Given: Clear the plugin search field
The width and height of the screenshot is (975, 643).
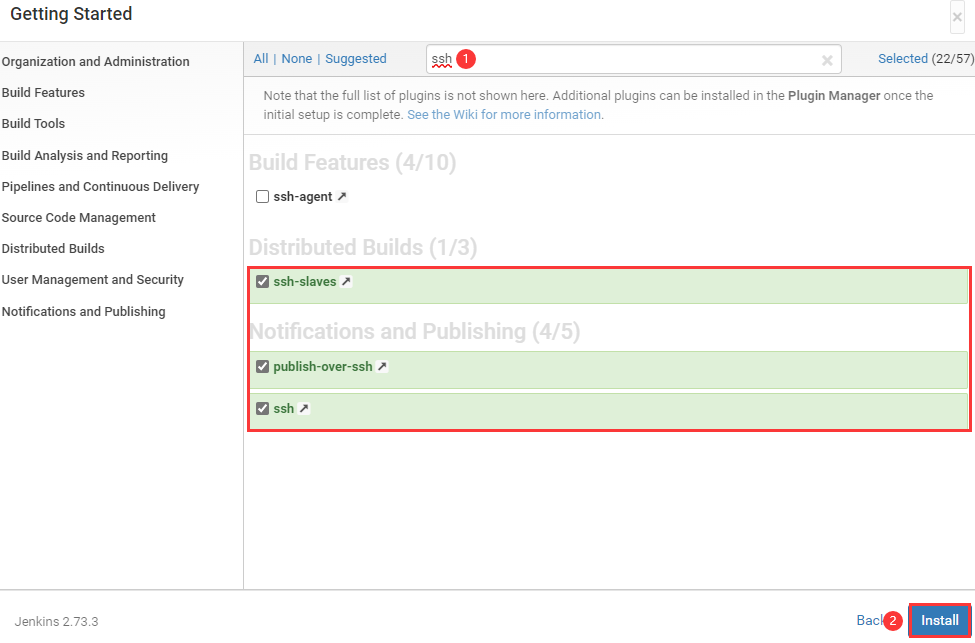Looking at the screenshot, I should pyautogui.click(x=827, y=60).
